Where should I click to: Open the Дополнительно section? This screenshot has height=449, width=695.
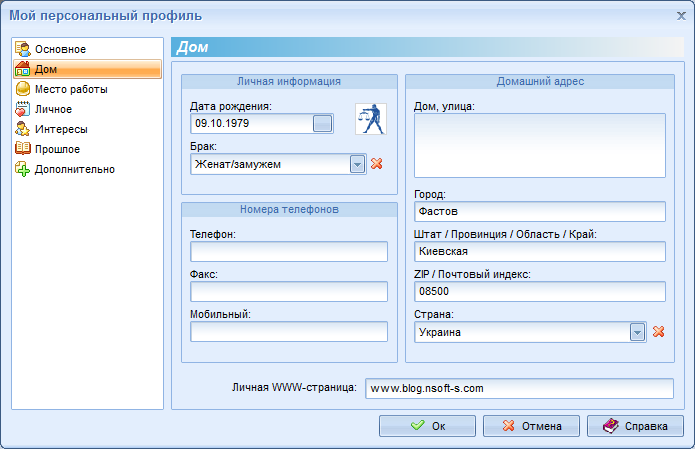75,169
